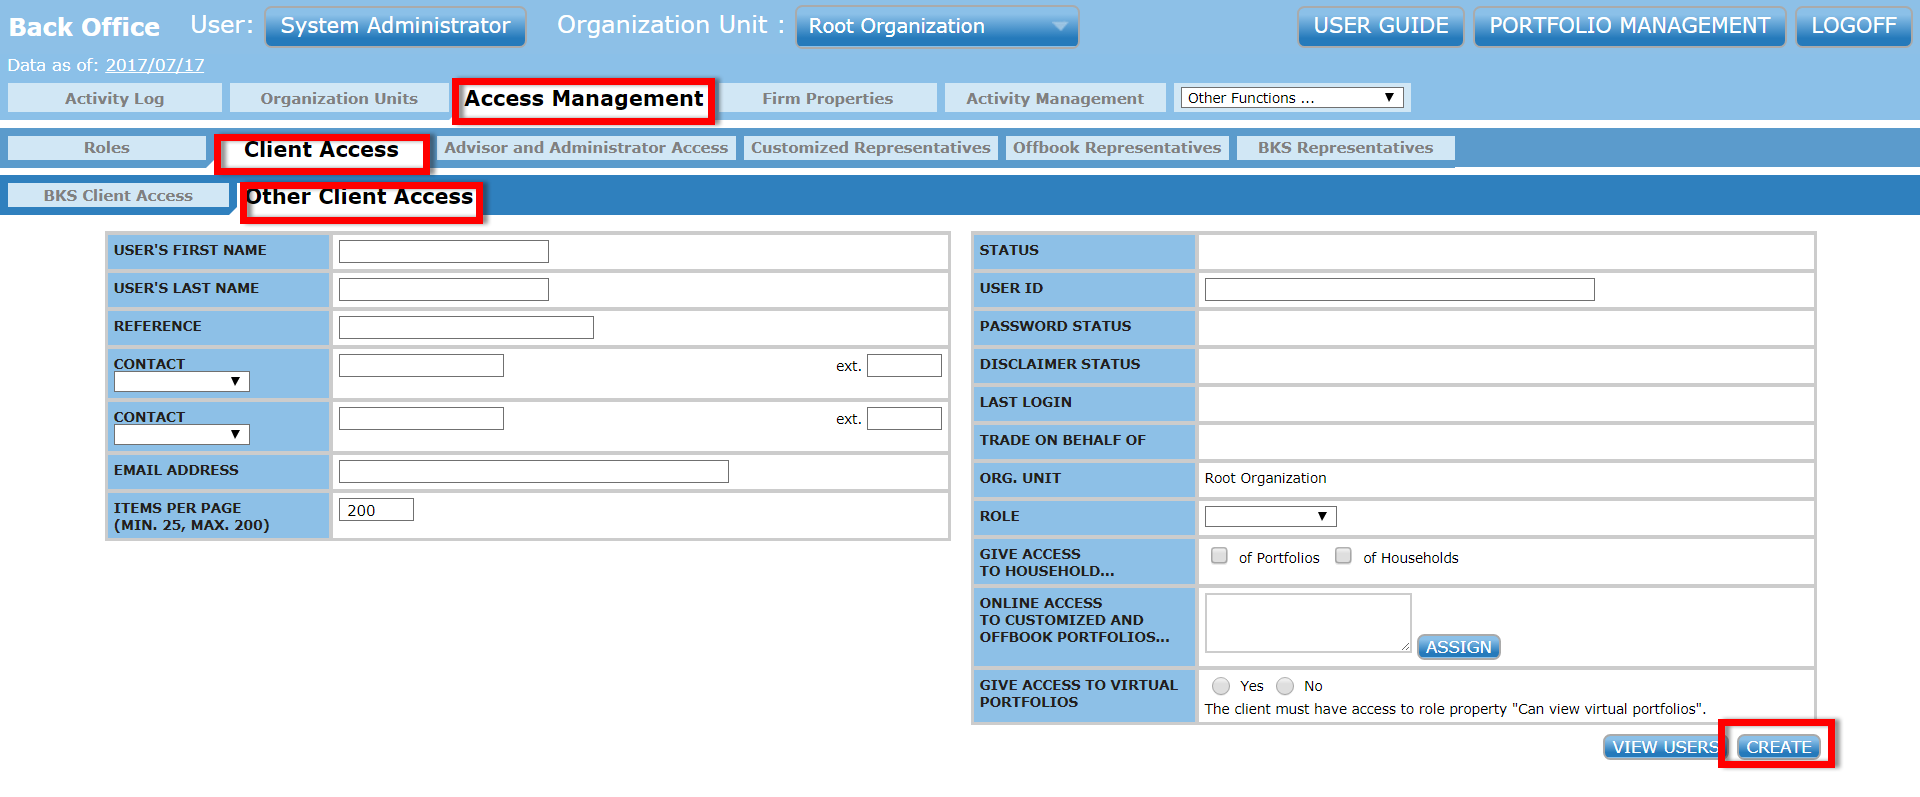Open the Role dropdown
Screen dimensions: 1920x797
click(x=1270, y=516)
